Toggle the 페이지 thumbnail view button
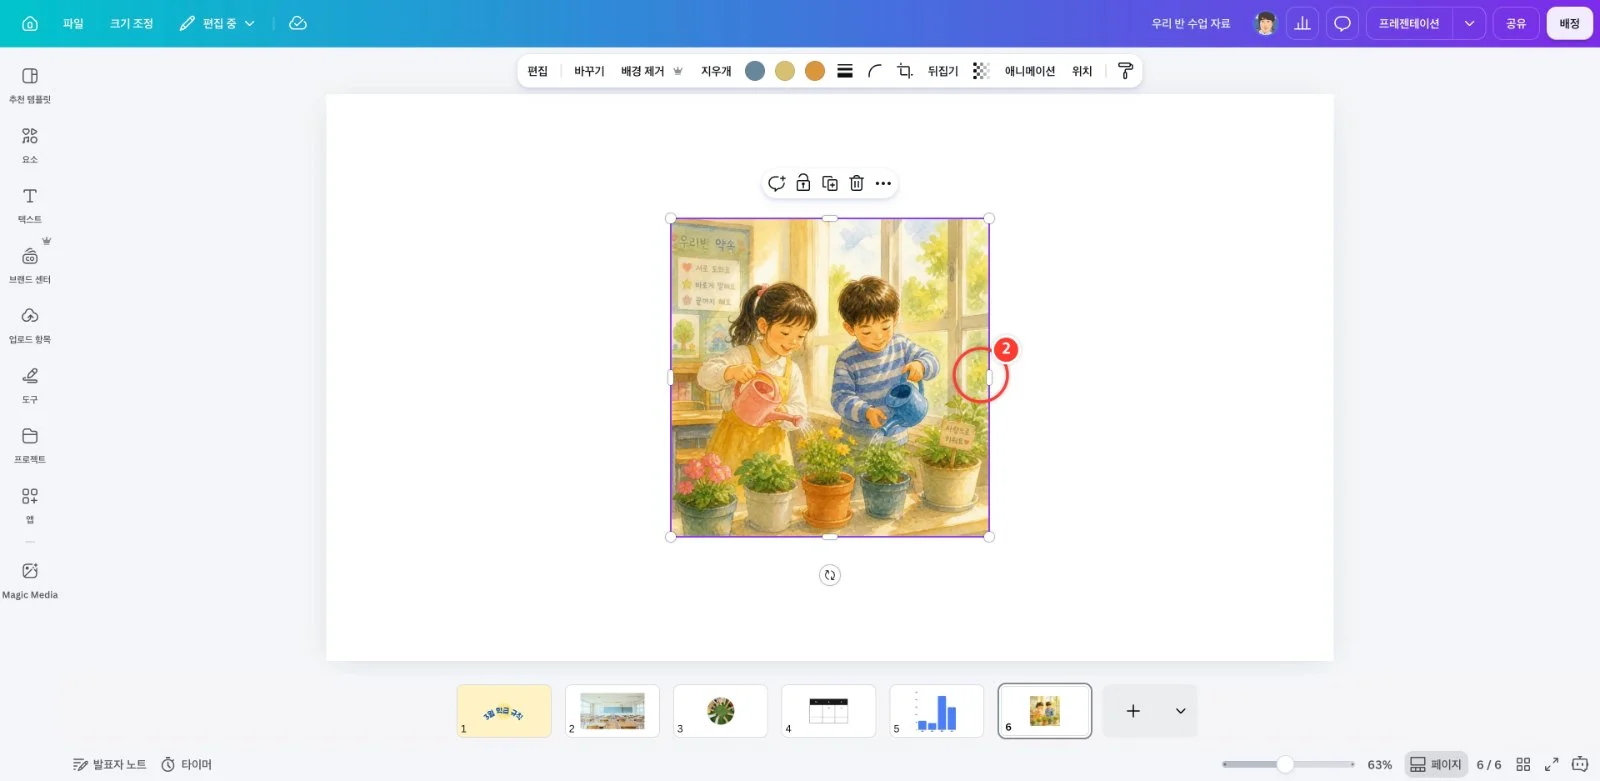Screen dimensions: 1600x781 coord(1435,764)
